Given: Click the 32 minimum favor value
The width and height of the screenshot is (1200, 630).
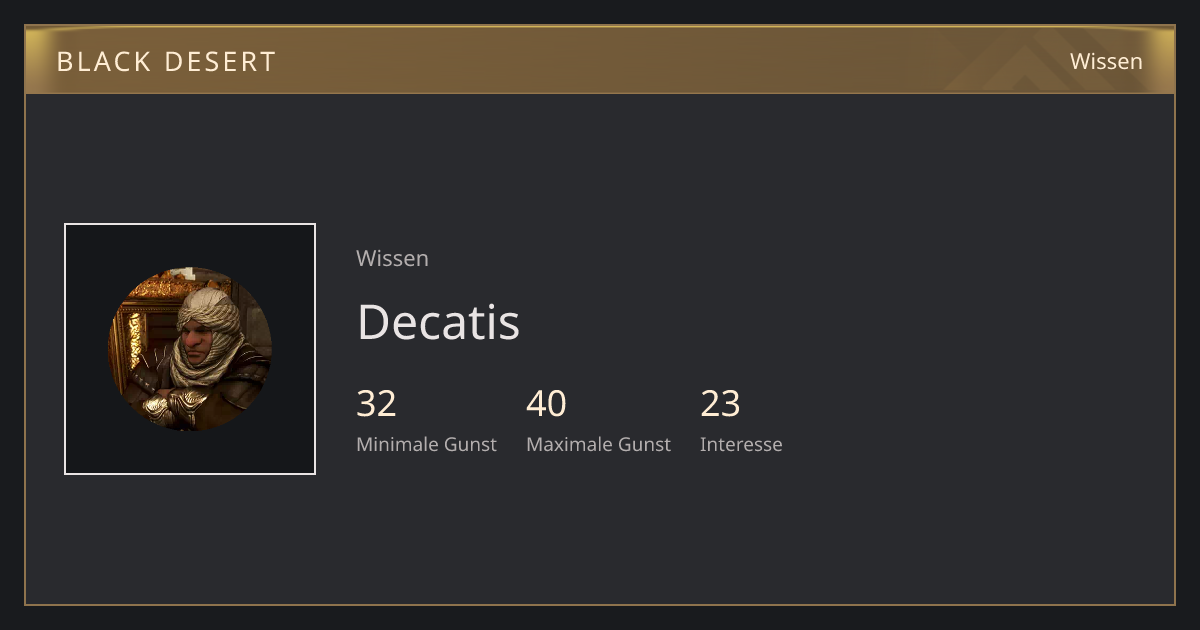Looking at the screenshot, I should click(376, 404).
